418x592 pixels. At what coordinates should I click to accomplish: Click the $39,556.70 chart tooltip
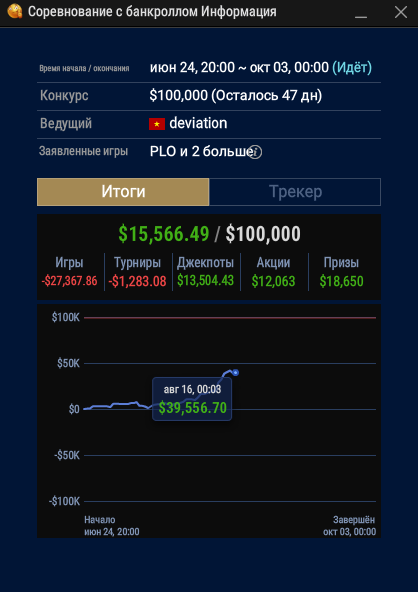click(x=192, y=399)
